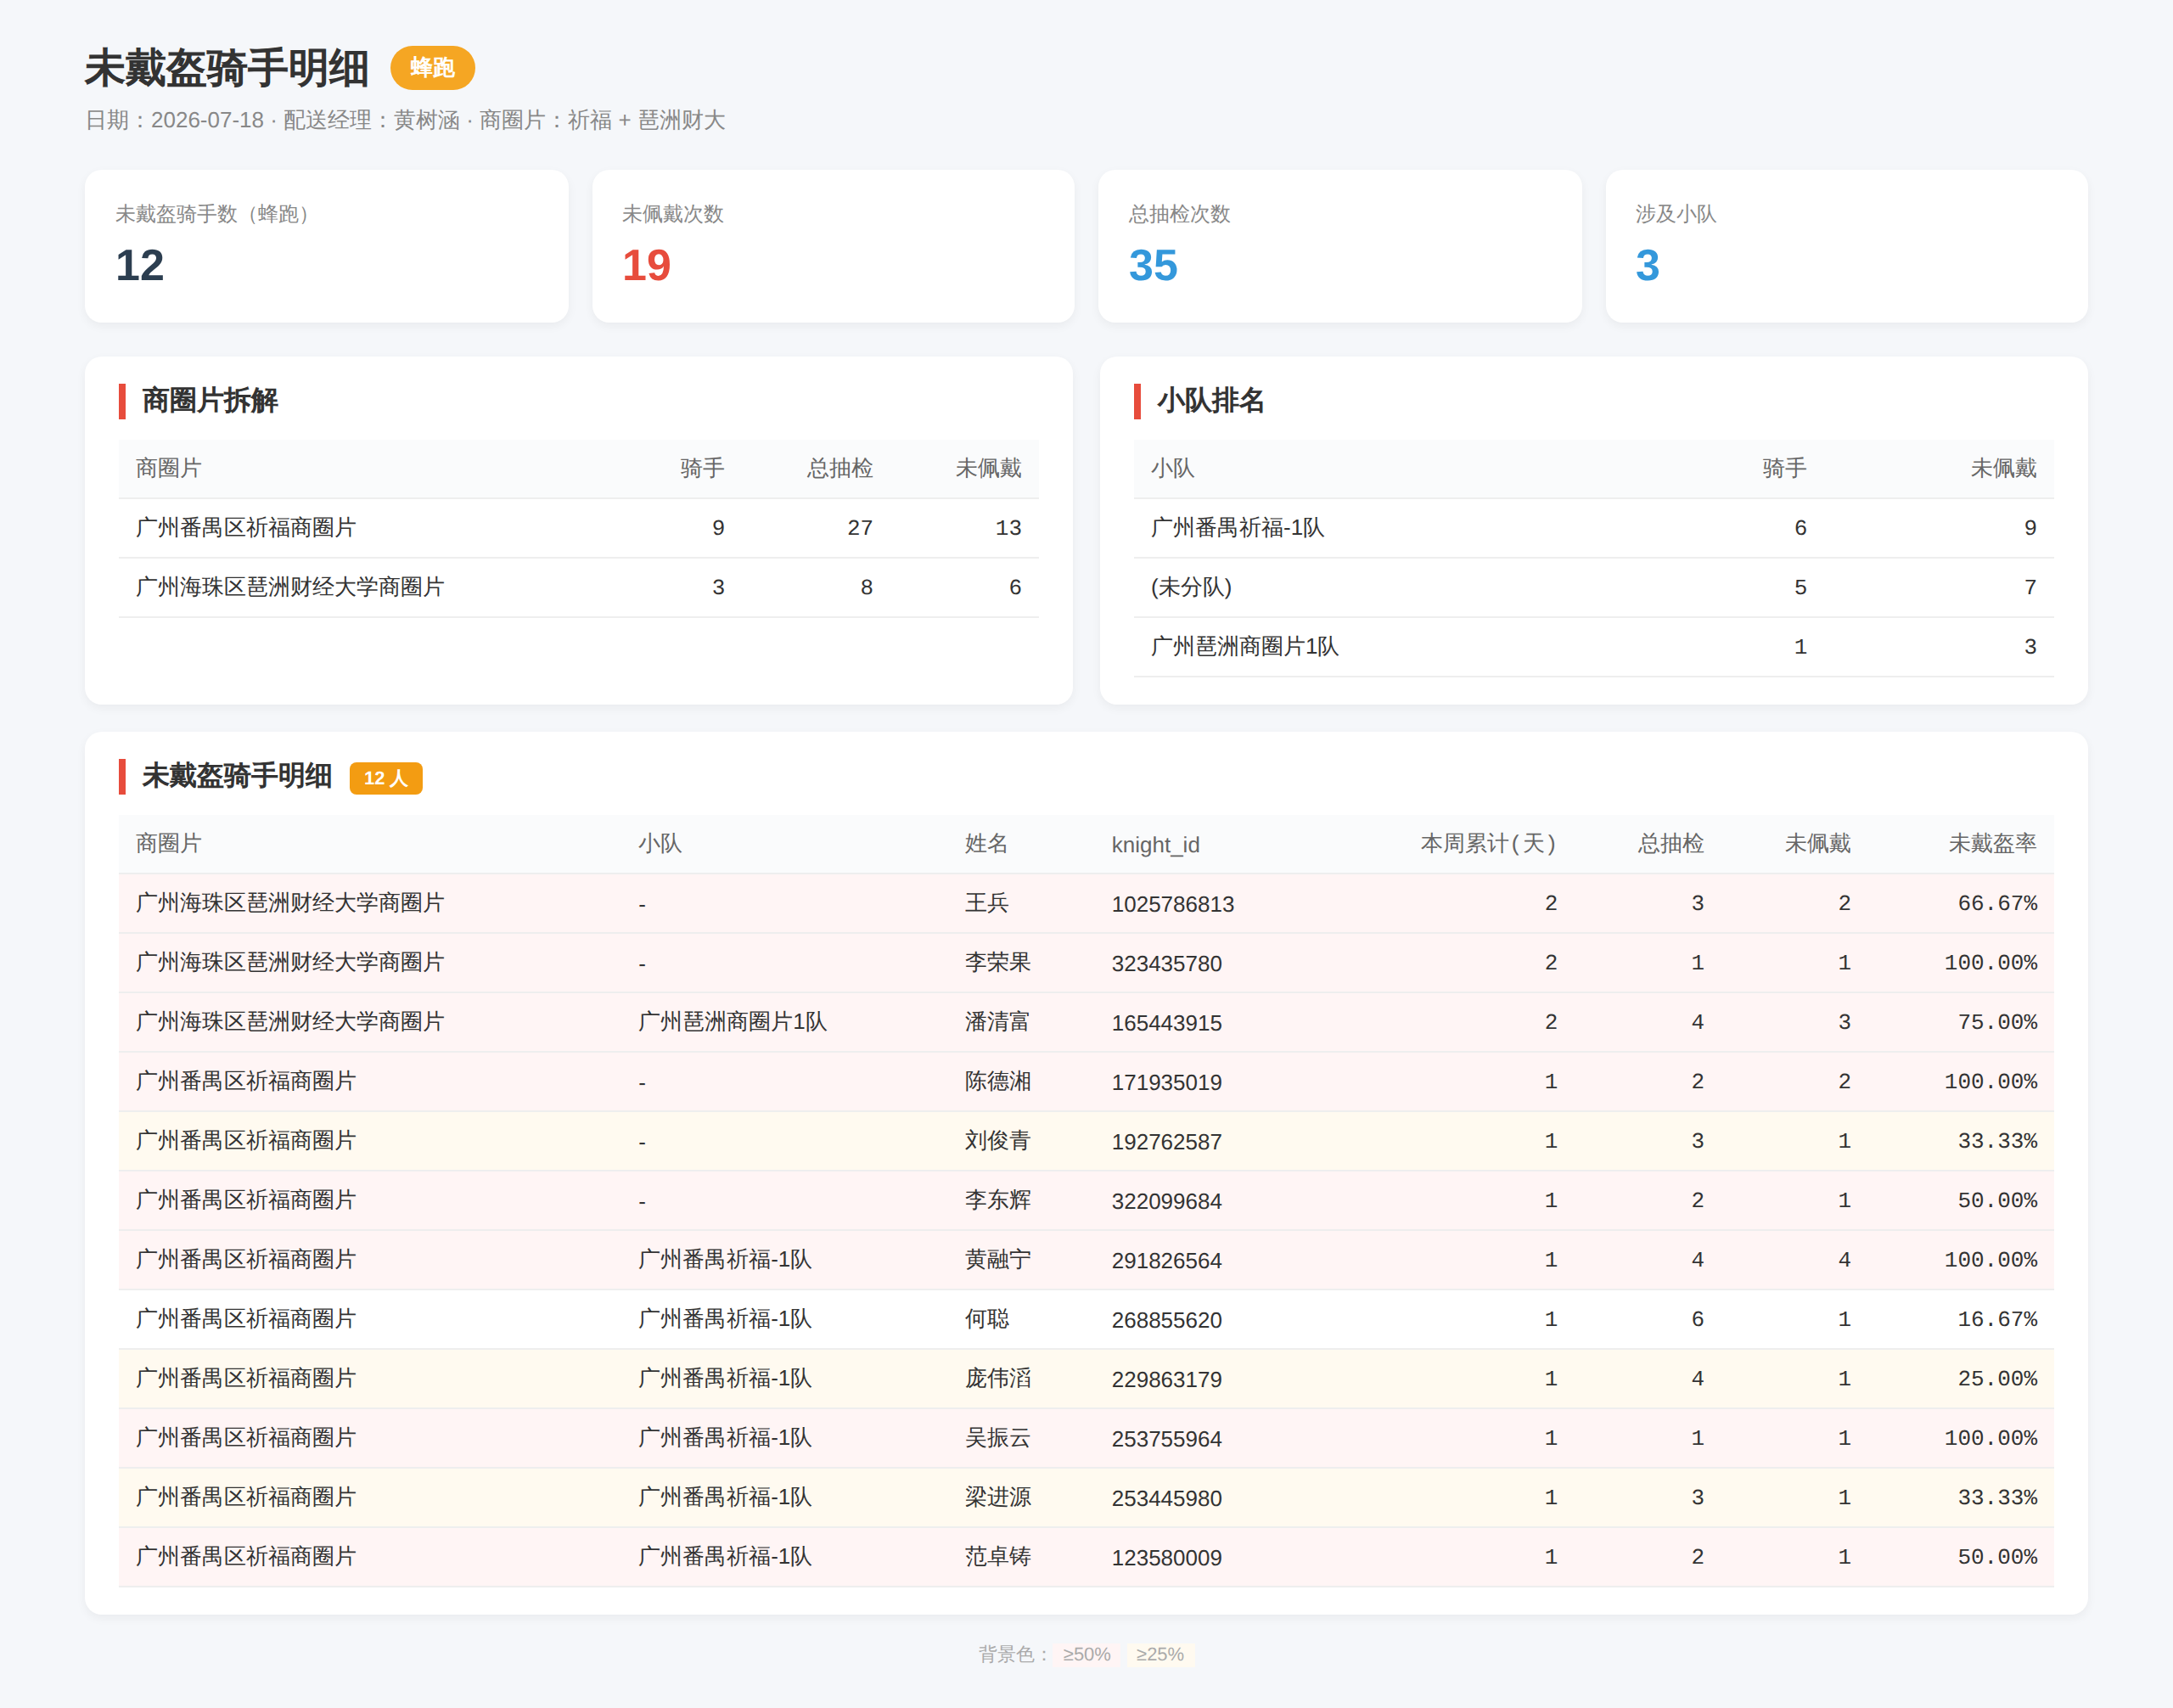
Task: Click knight_id 253445980
Action: pyautogui.click(x=1166, y=1498)
